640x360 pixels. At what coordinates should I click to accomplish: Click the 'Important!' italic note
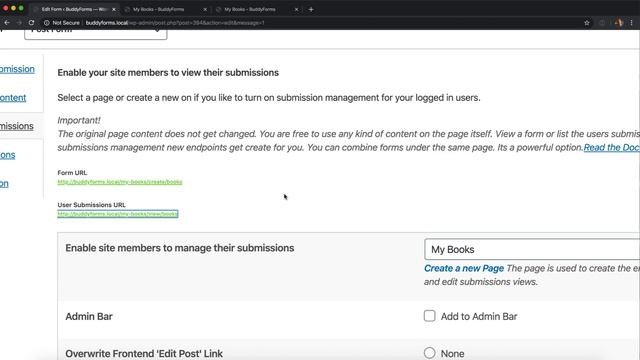[79, 120]
